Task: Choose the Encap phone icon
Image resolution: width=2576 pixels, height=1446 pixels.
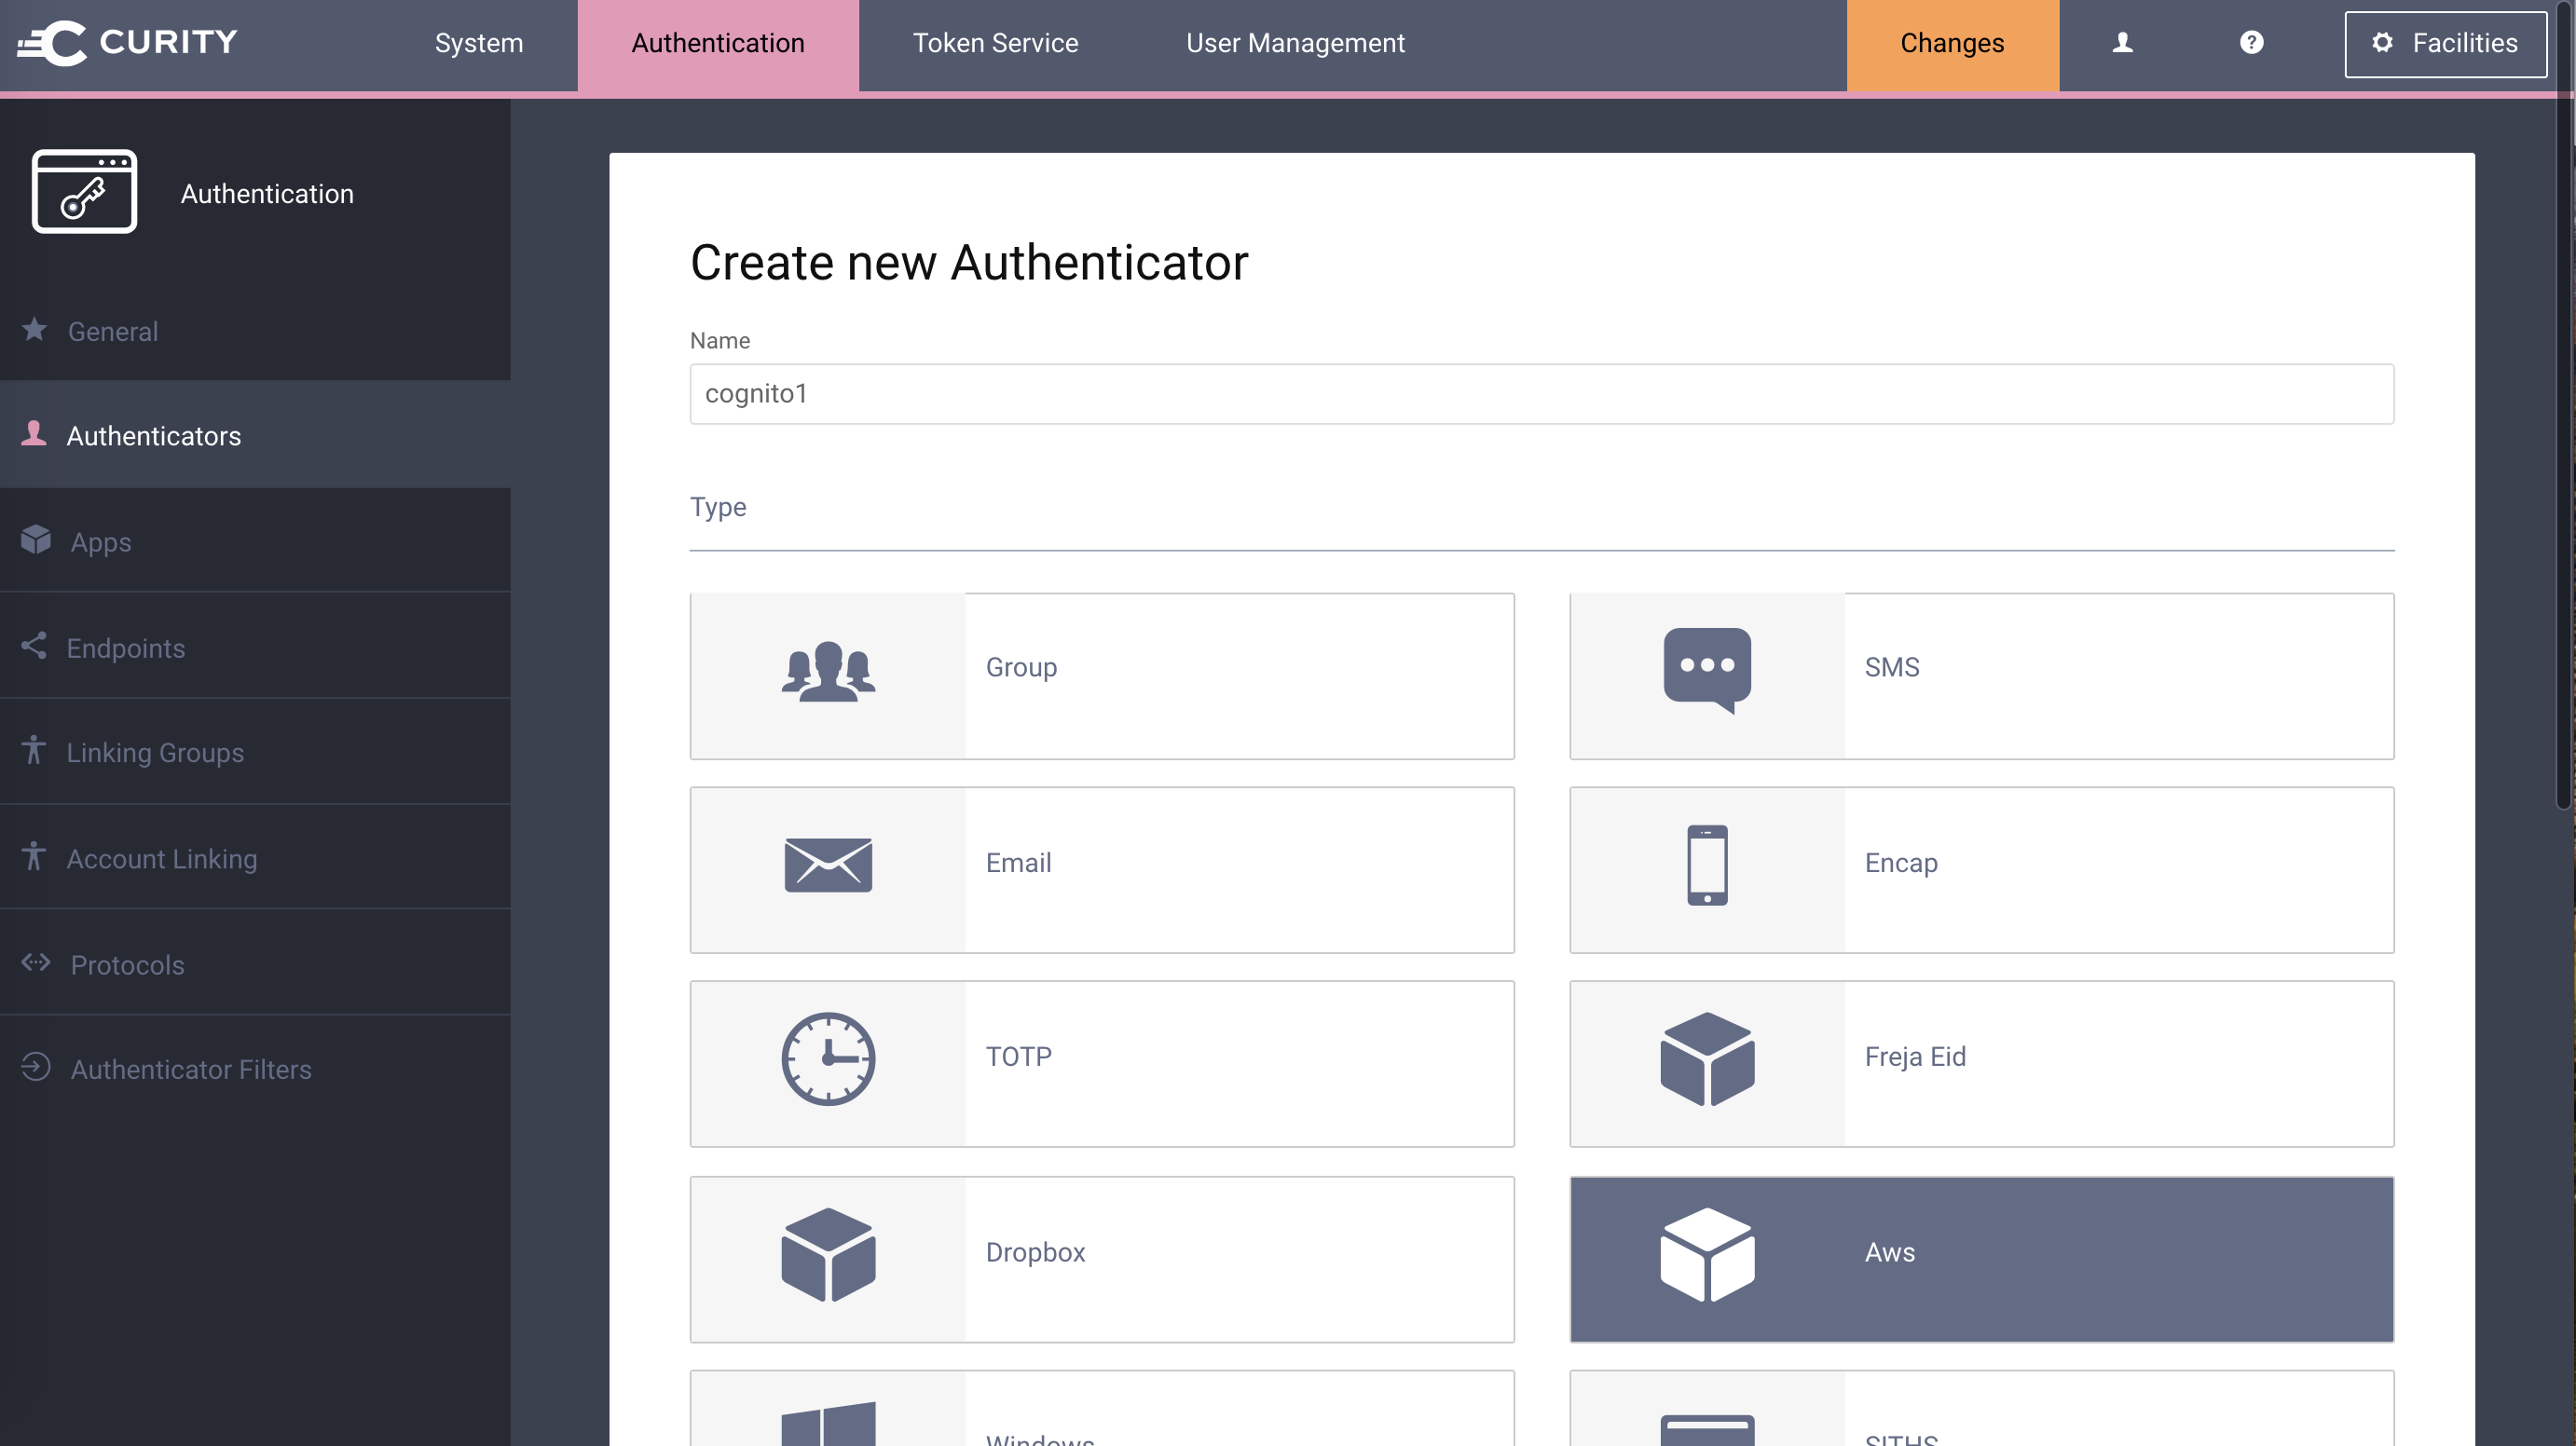Action: click(x=1706, y=865)
